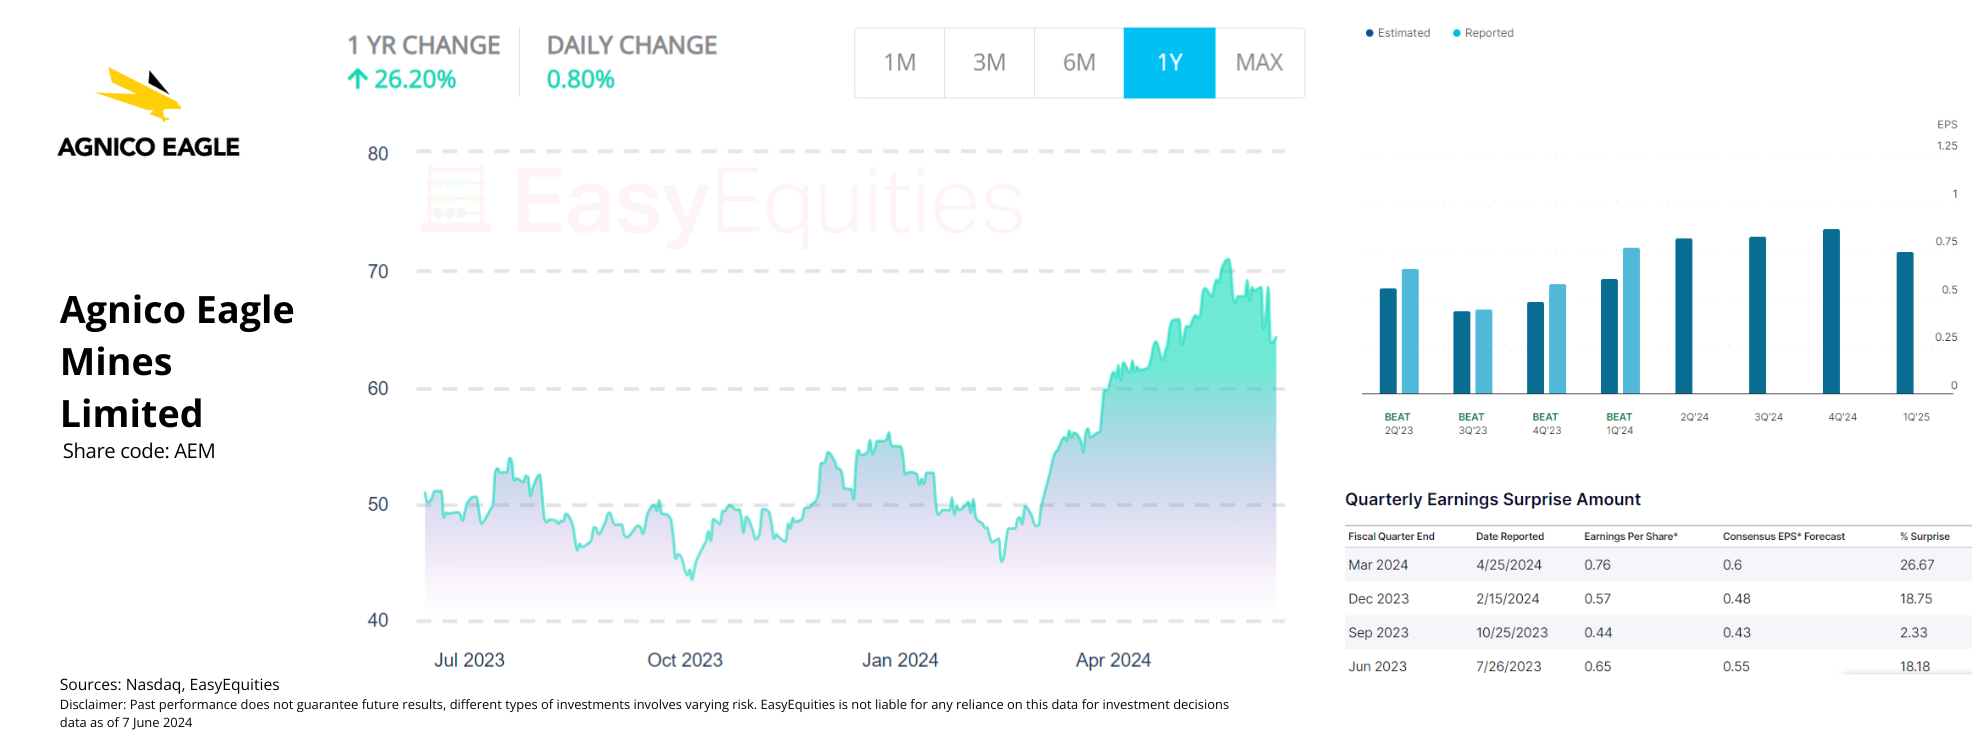The width and height of the screenshot is (1983, 753).
Task: Click the 2Q'23 reported EPS bar
Action: tap(1410, 332)
